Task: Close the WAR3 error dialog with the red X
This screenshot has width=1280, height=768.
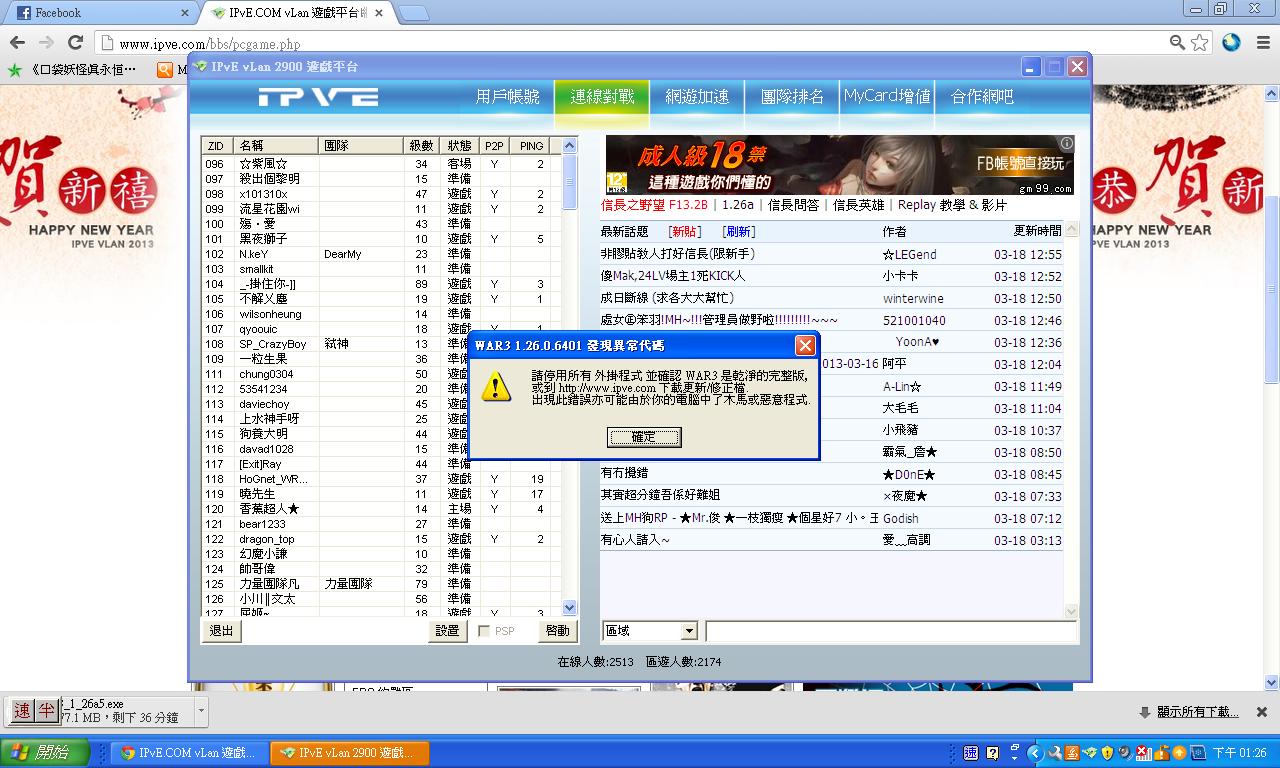Action: [805, 346]
